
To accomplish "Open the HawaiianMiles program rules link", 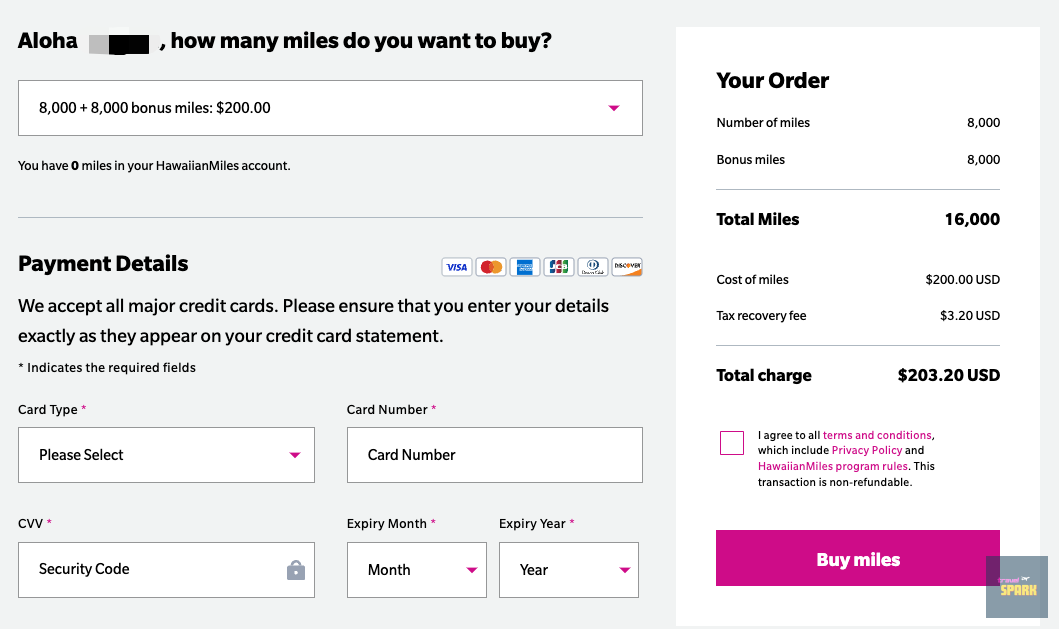I will [x=833, y=466].
